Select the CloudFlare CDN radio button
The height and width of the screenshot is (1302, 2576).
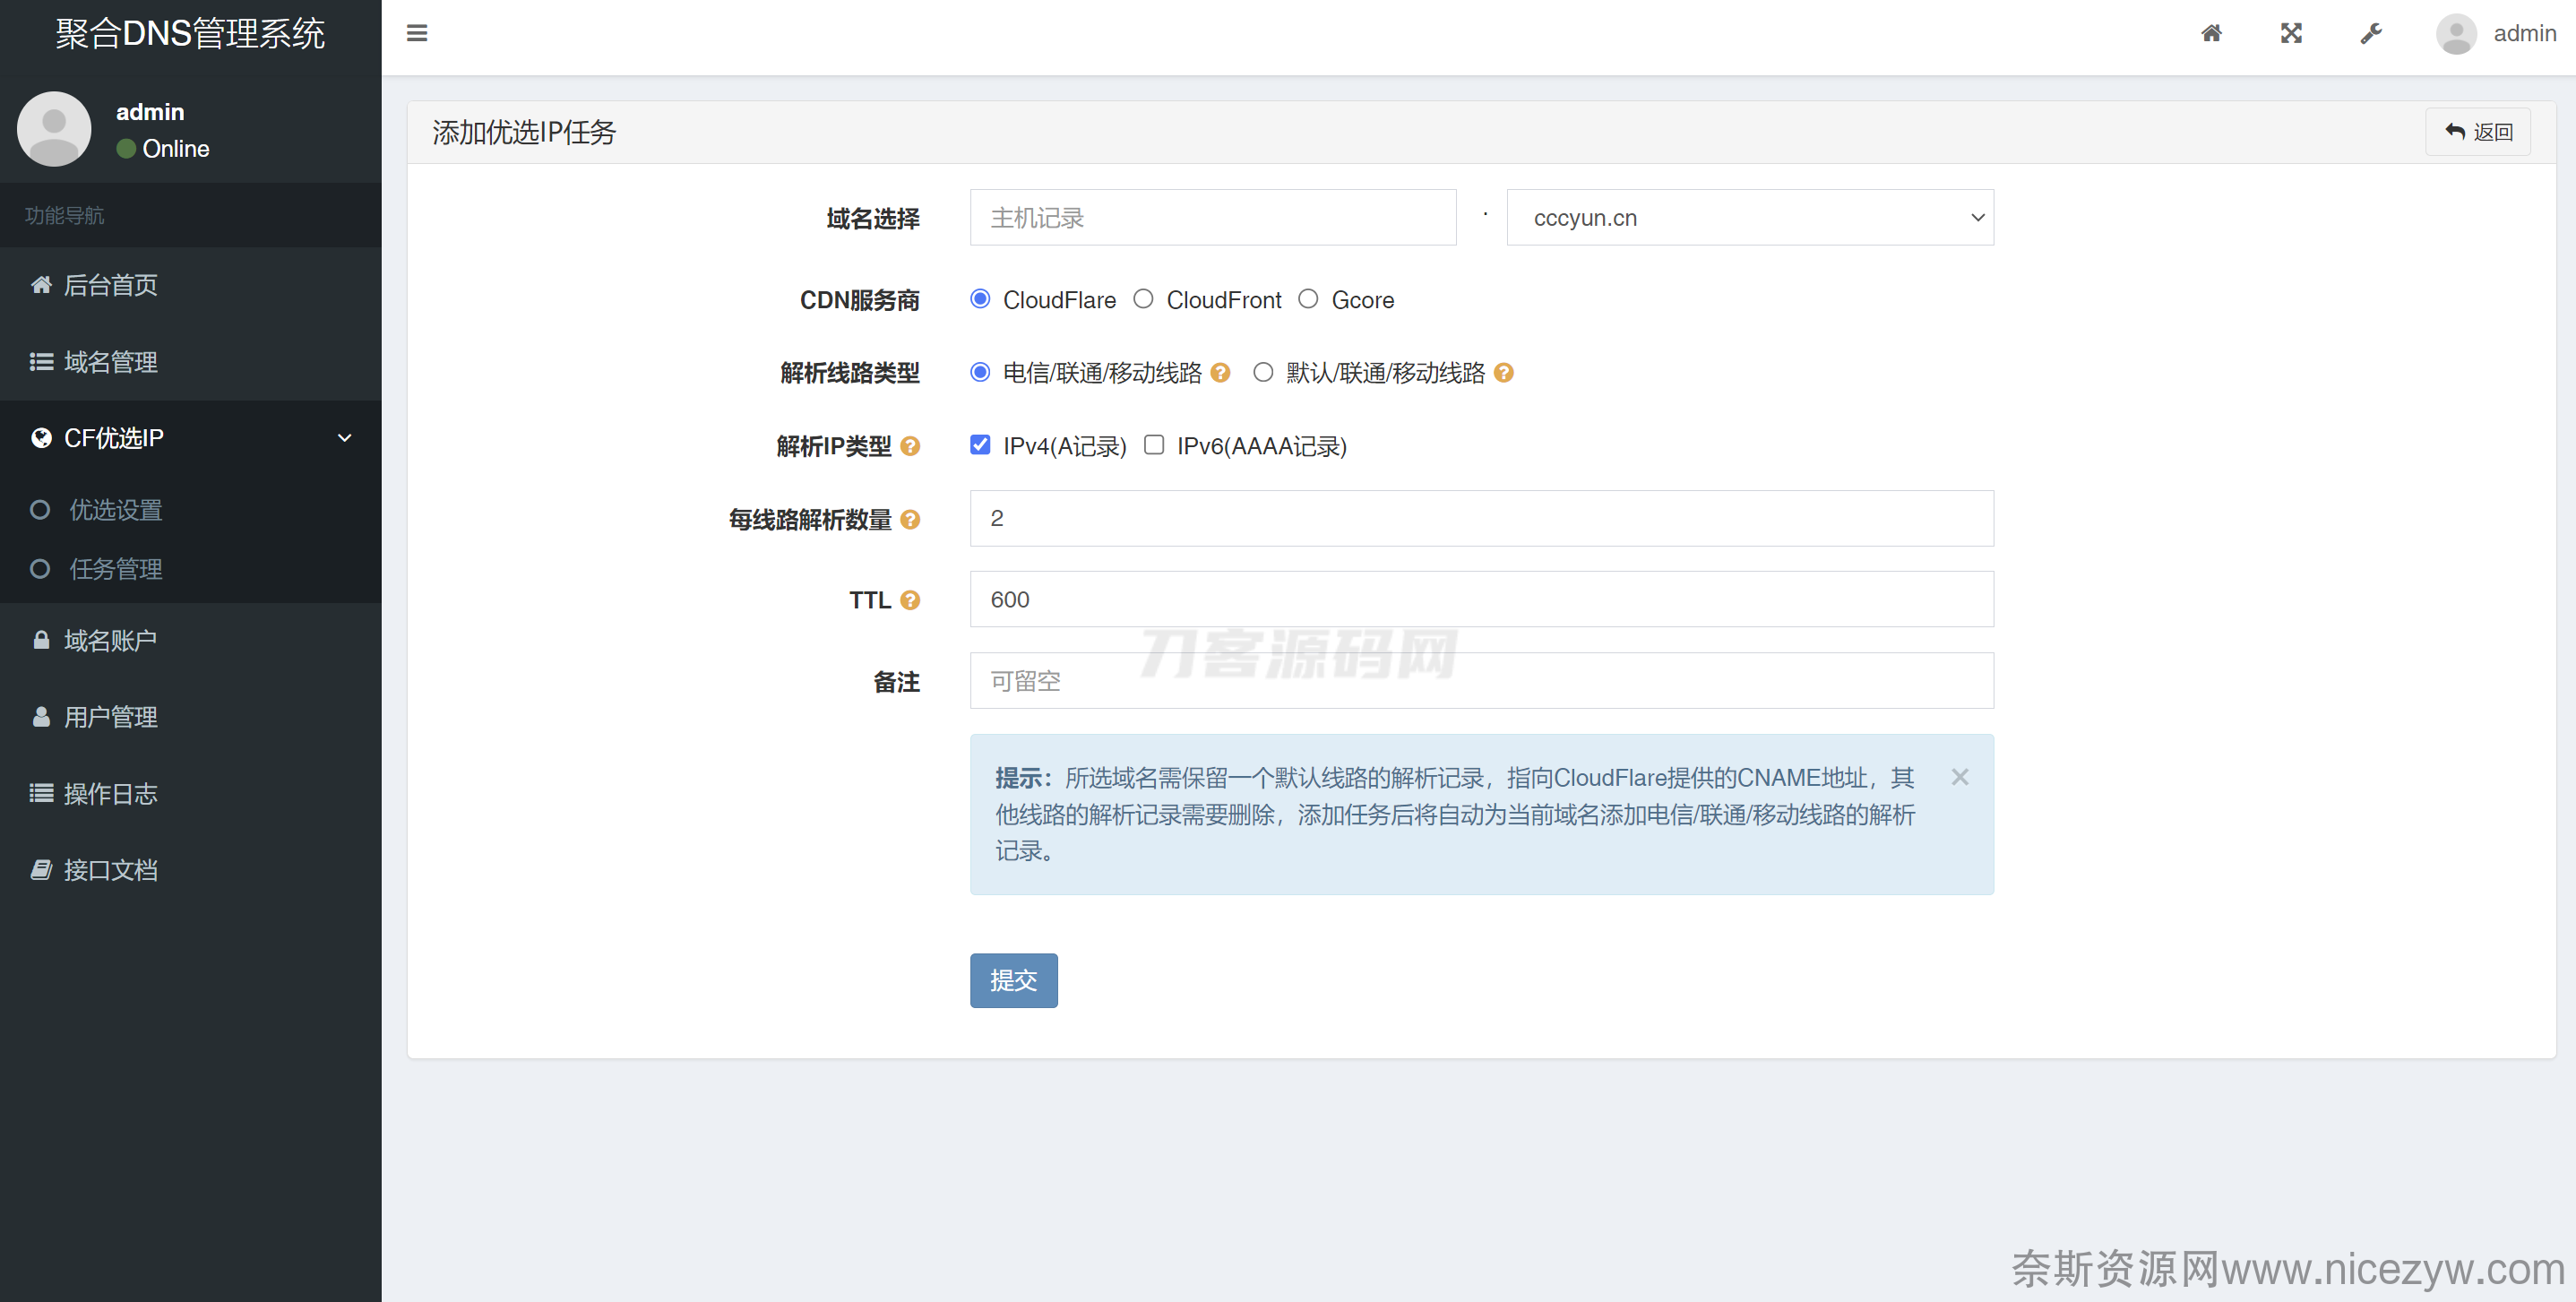point(980,299)
